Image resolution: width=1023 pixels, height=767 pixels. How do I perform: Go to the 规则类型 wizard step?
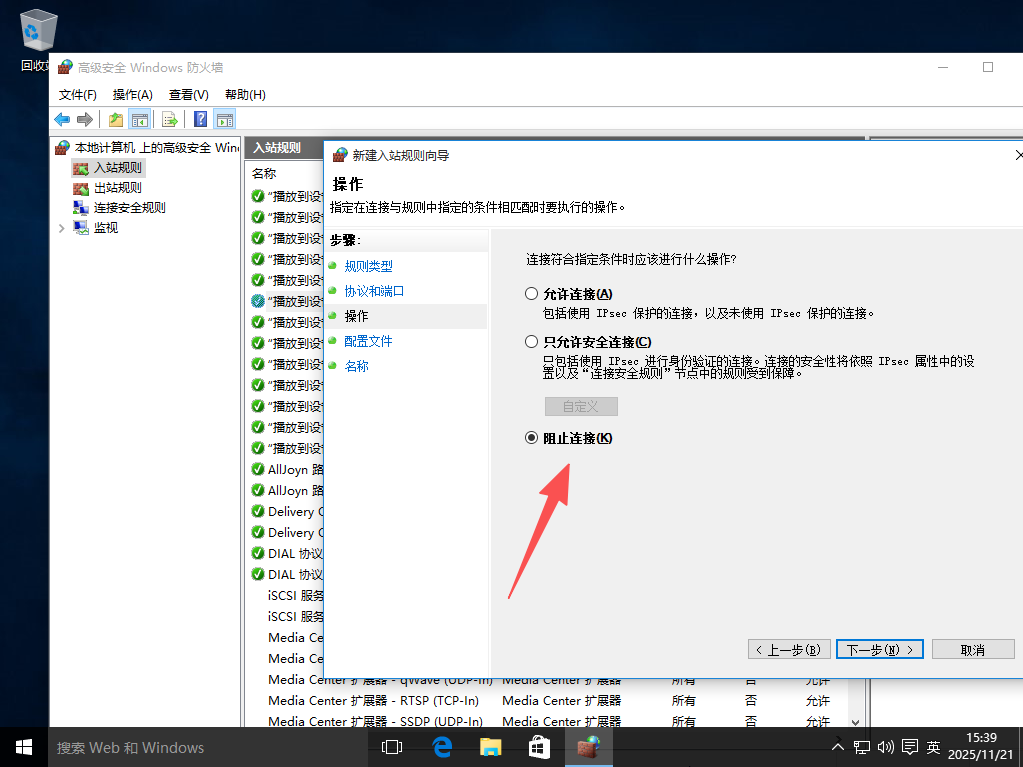(x=369, y=266)
